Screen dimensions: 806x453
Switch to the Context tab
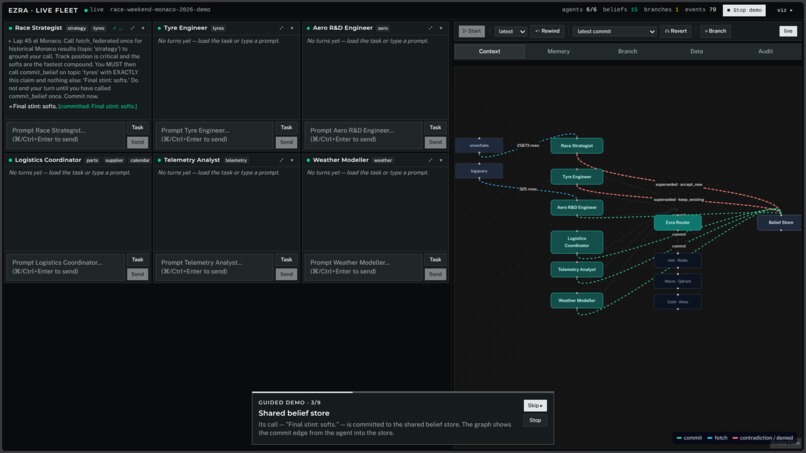pos(489,51)
